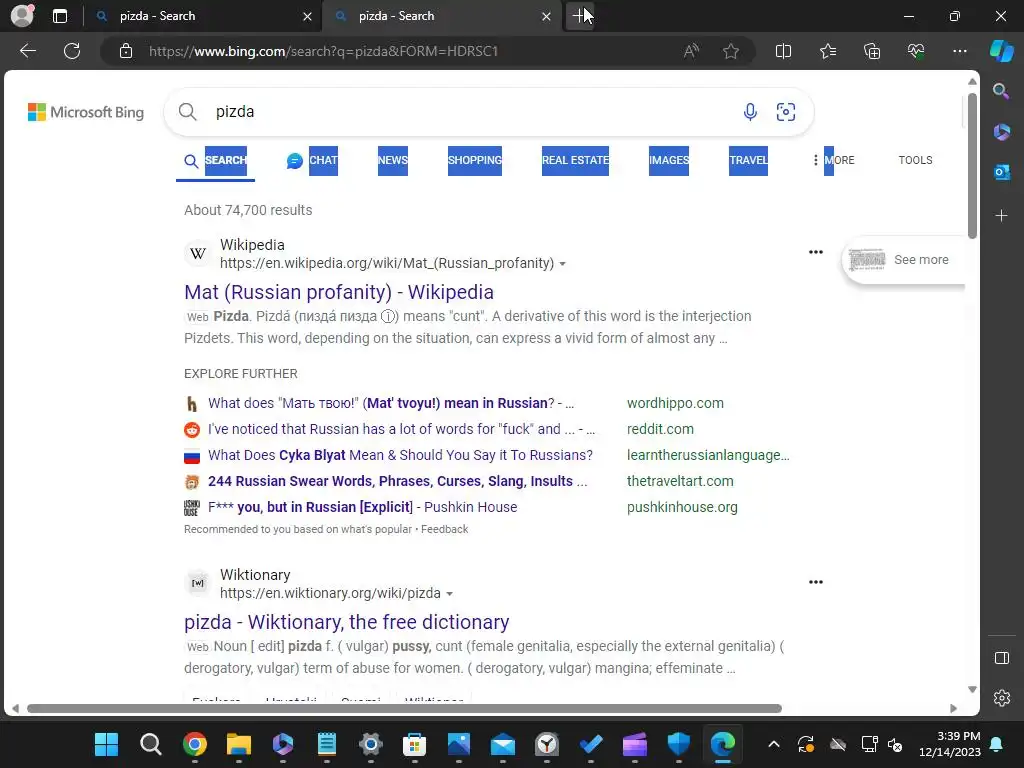Viewport: 1024px width, 768px height.
Task: Search using an image
Action: [786, 112]
